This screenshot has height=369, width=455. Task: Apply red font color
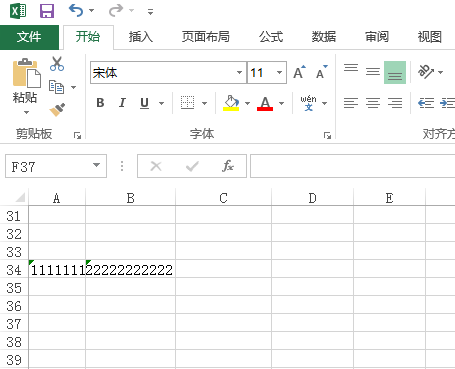(x=265, y=103)
